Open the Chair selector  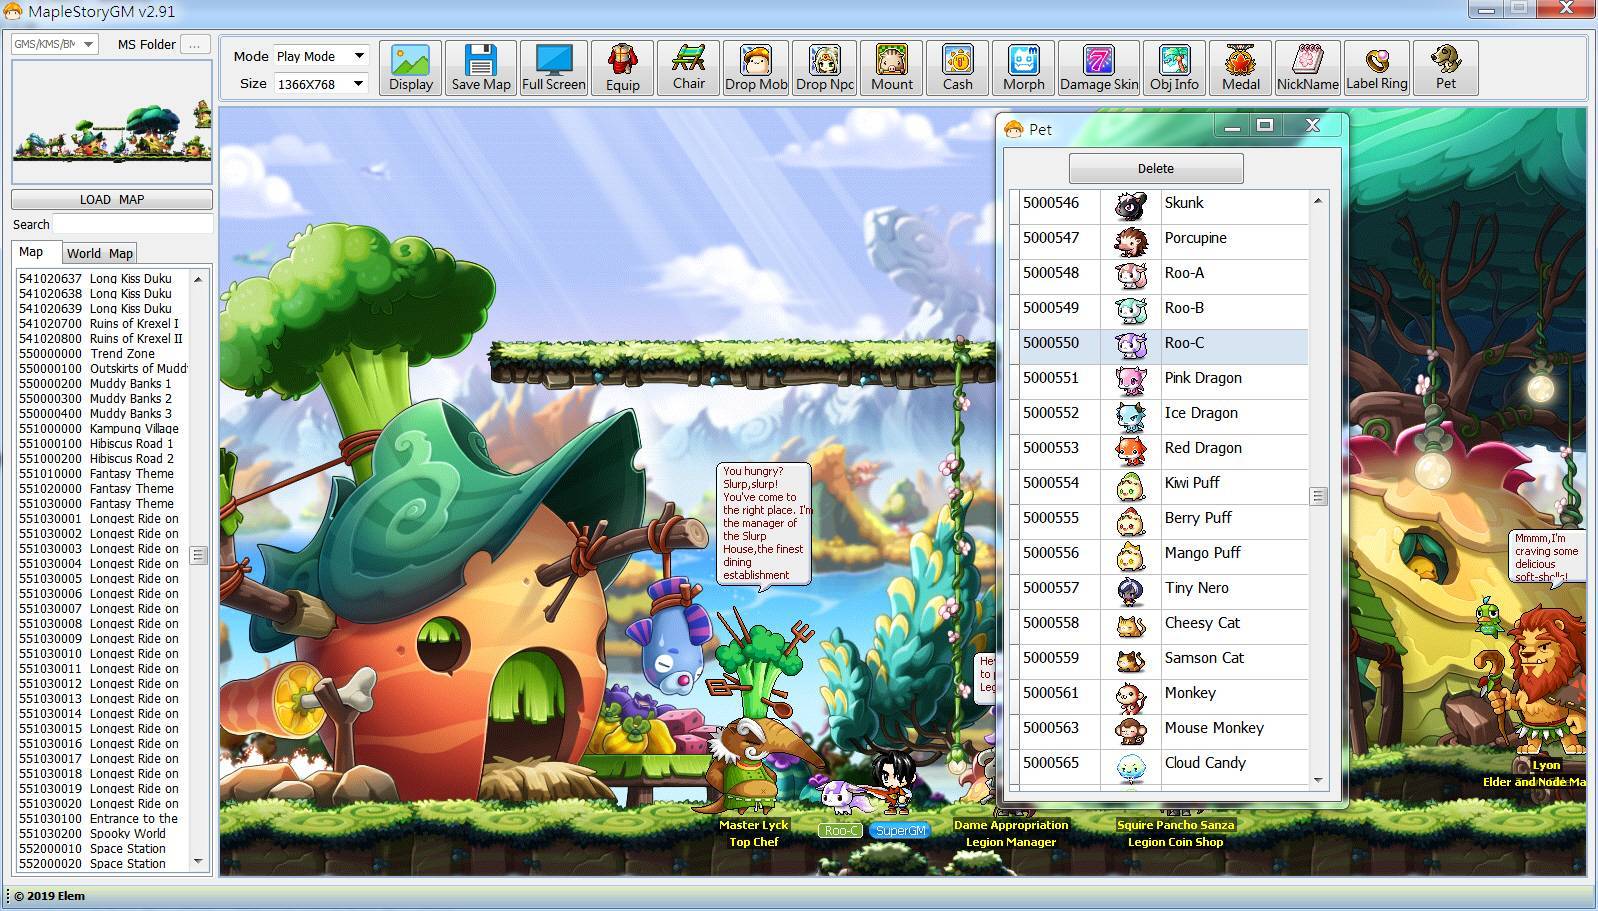(688, 68)
